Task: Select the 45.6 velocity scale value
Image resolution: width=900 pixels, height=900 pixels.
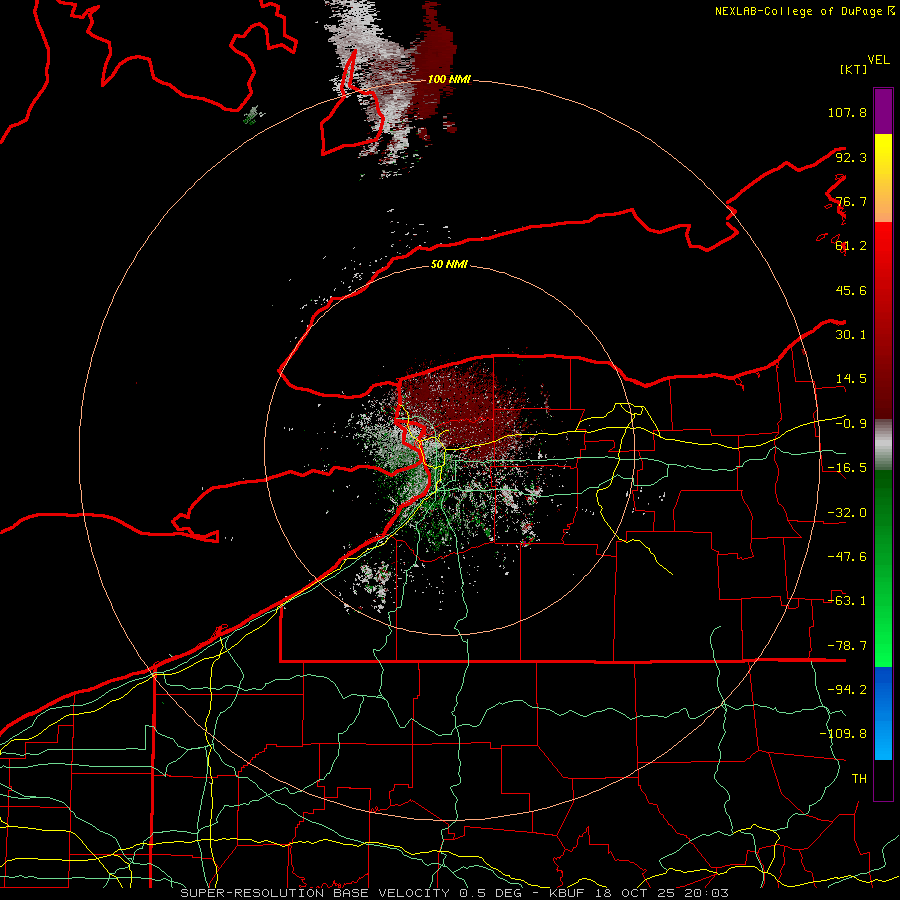Action: [851, 290]
